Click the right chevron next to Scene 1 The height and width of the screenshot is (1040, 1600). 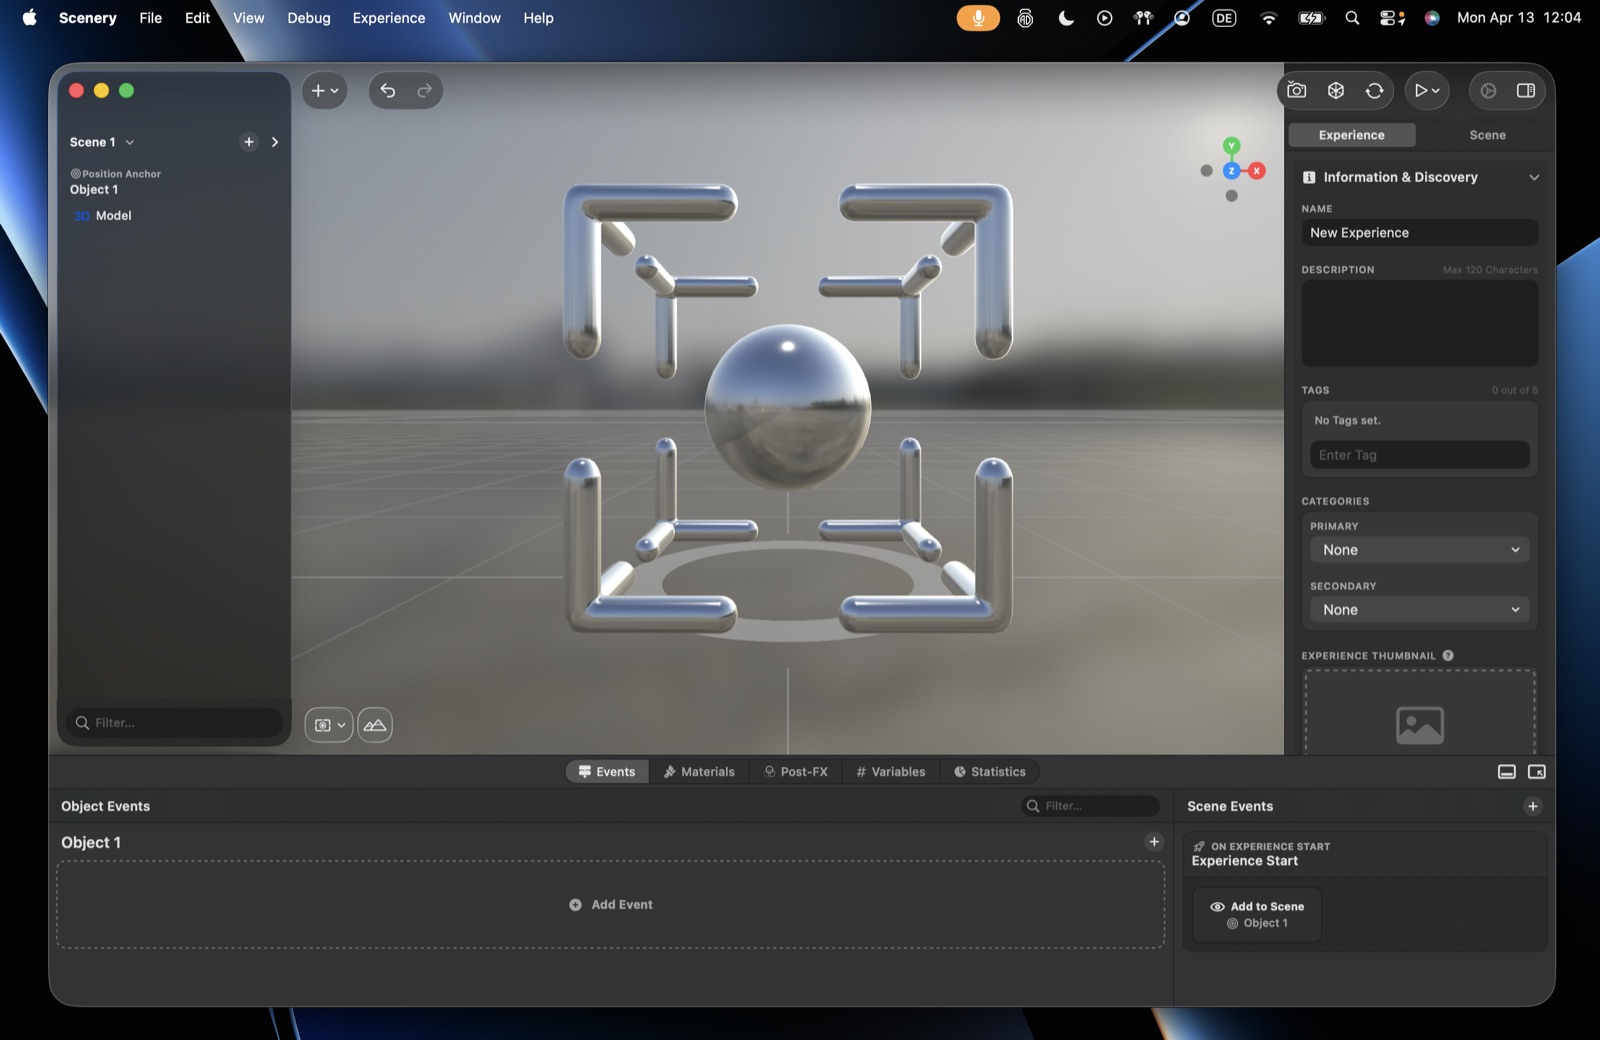(x=275, y=142)
